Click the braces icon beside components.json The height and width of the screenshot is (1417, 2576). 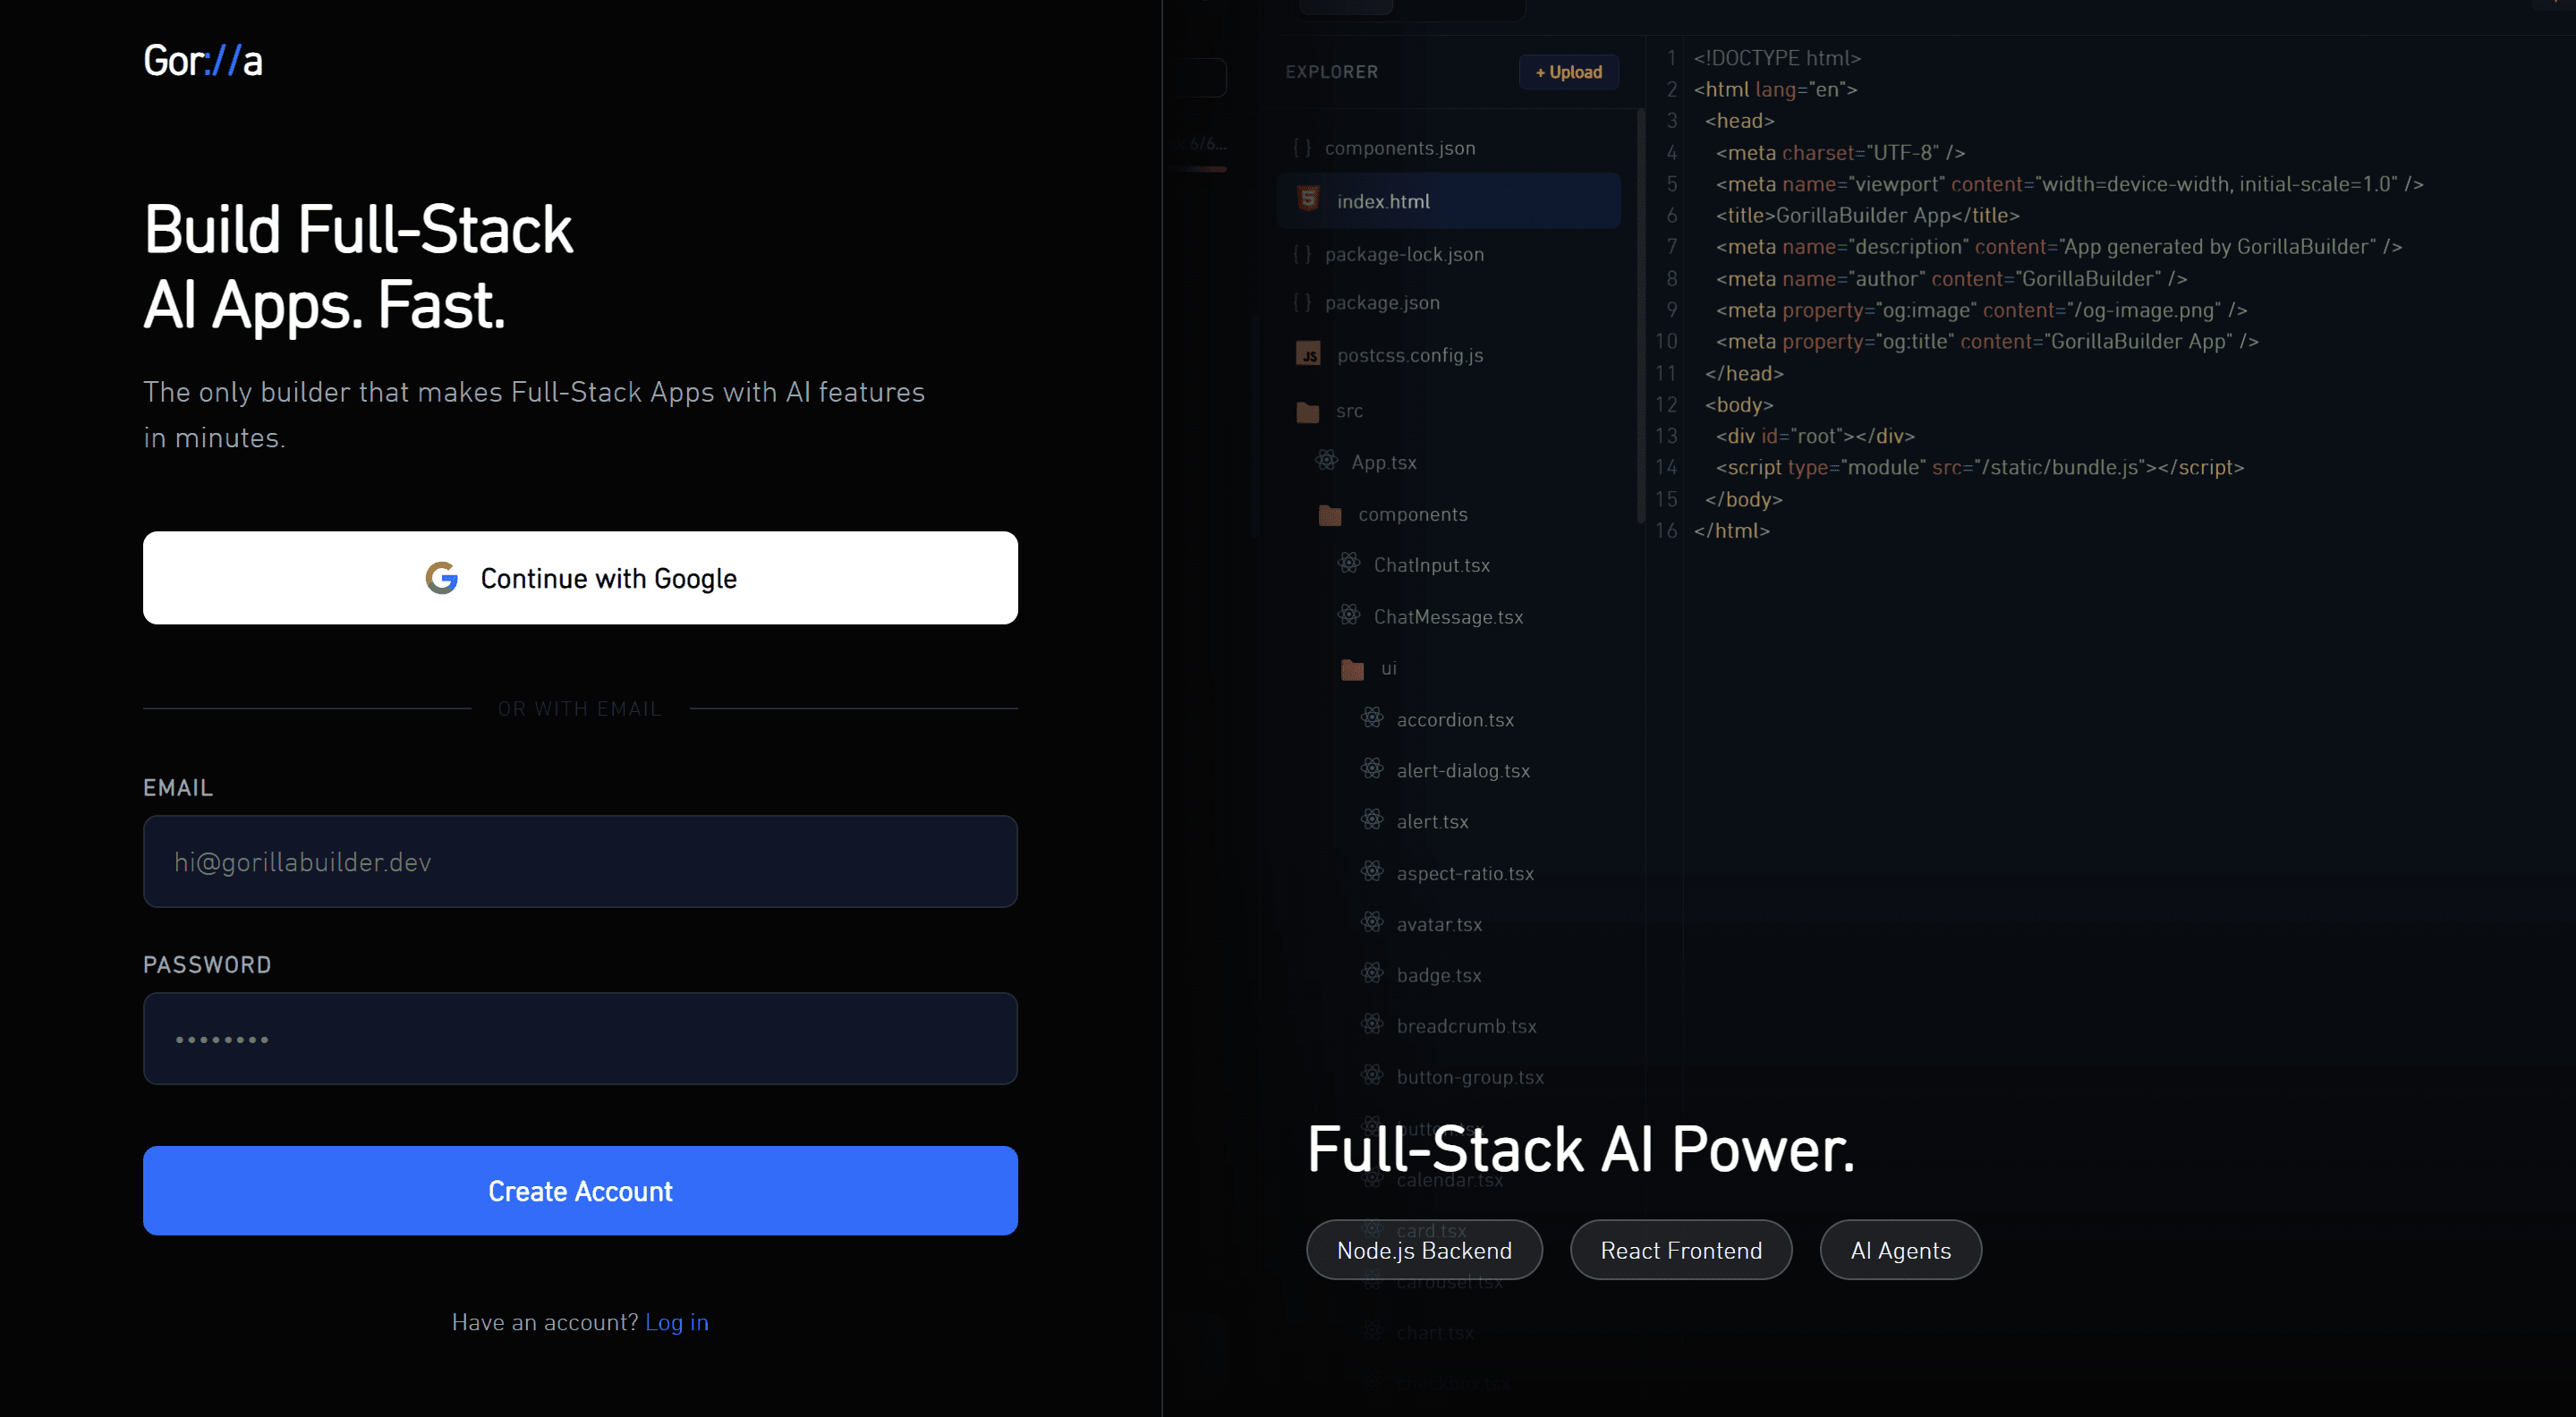(x=1301, y=148)
